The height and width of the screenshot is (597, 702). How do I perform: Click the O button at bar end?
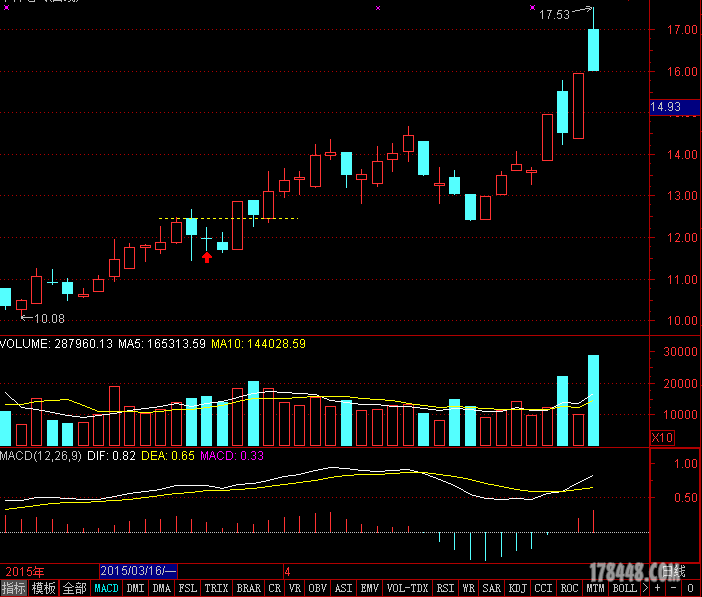[x=691, y=588]
